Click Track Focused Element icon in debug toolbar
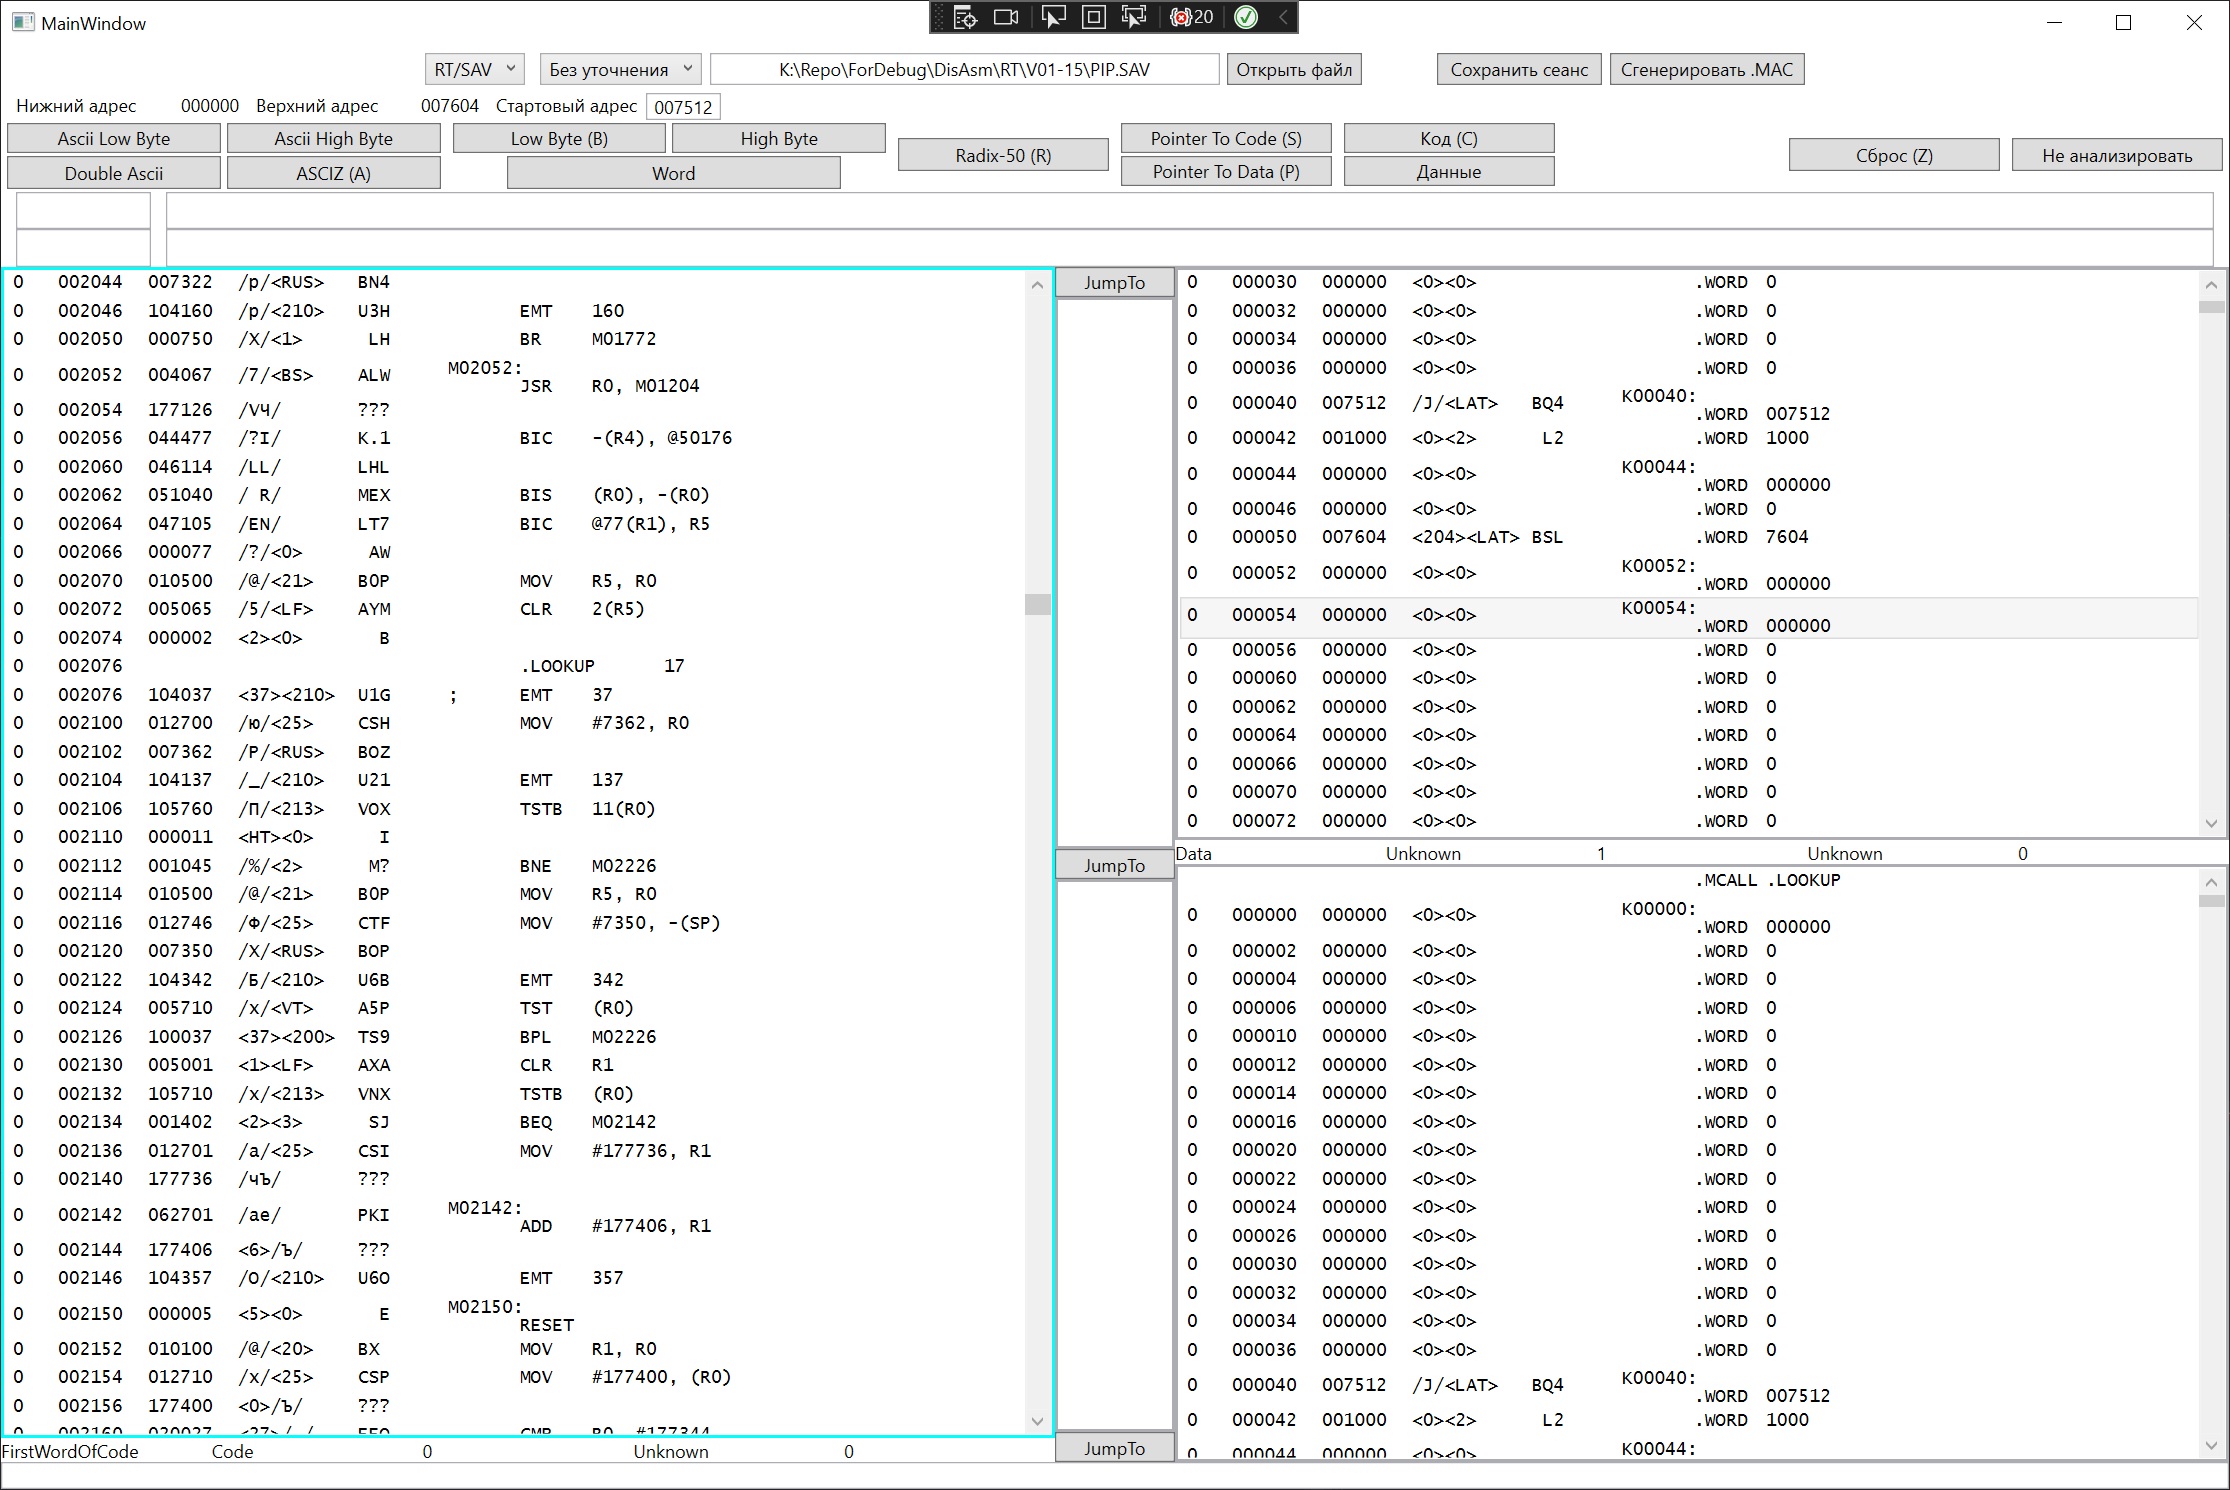Screen dimensions: 2230x1490 pyautogui.click(x=1134, y=17)
